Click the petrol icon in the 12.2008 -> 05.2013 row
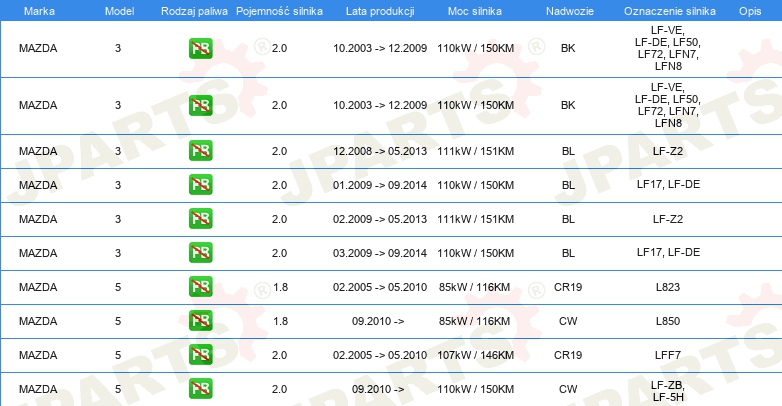Screen dimensions: 782x406 [200, 151]
